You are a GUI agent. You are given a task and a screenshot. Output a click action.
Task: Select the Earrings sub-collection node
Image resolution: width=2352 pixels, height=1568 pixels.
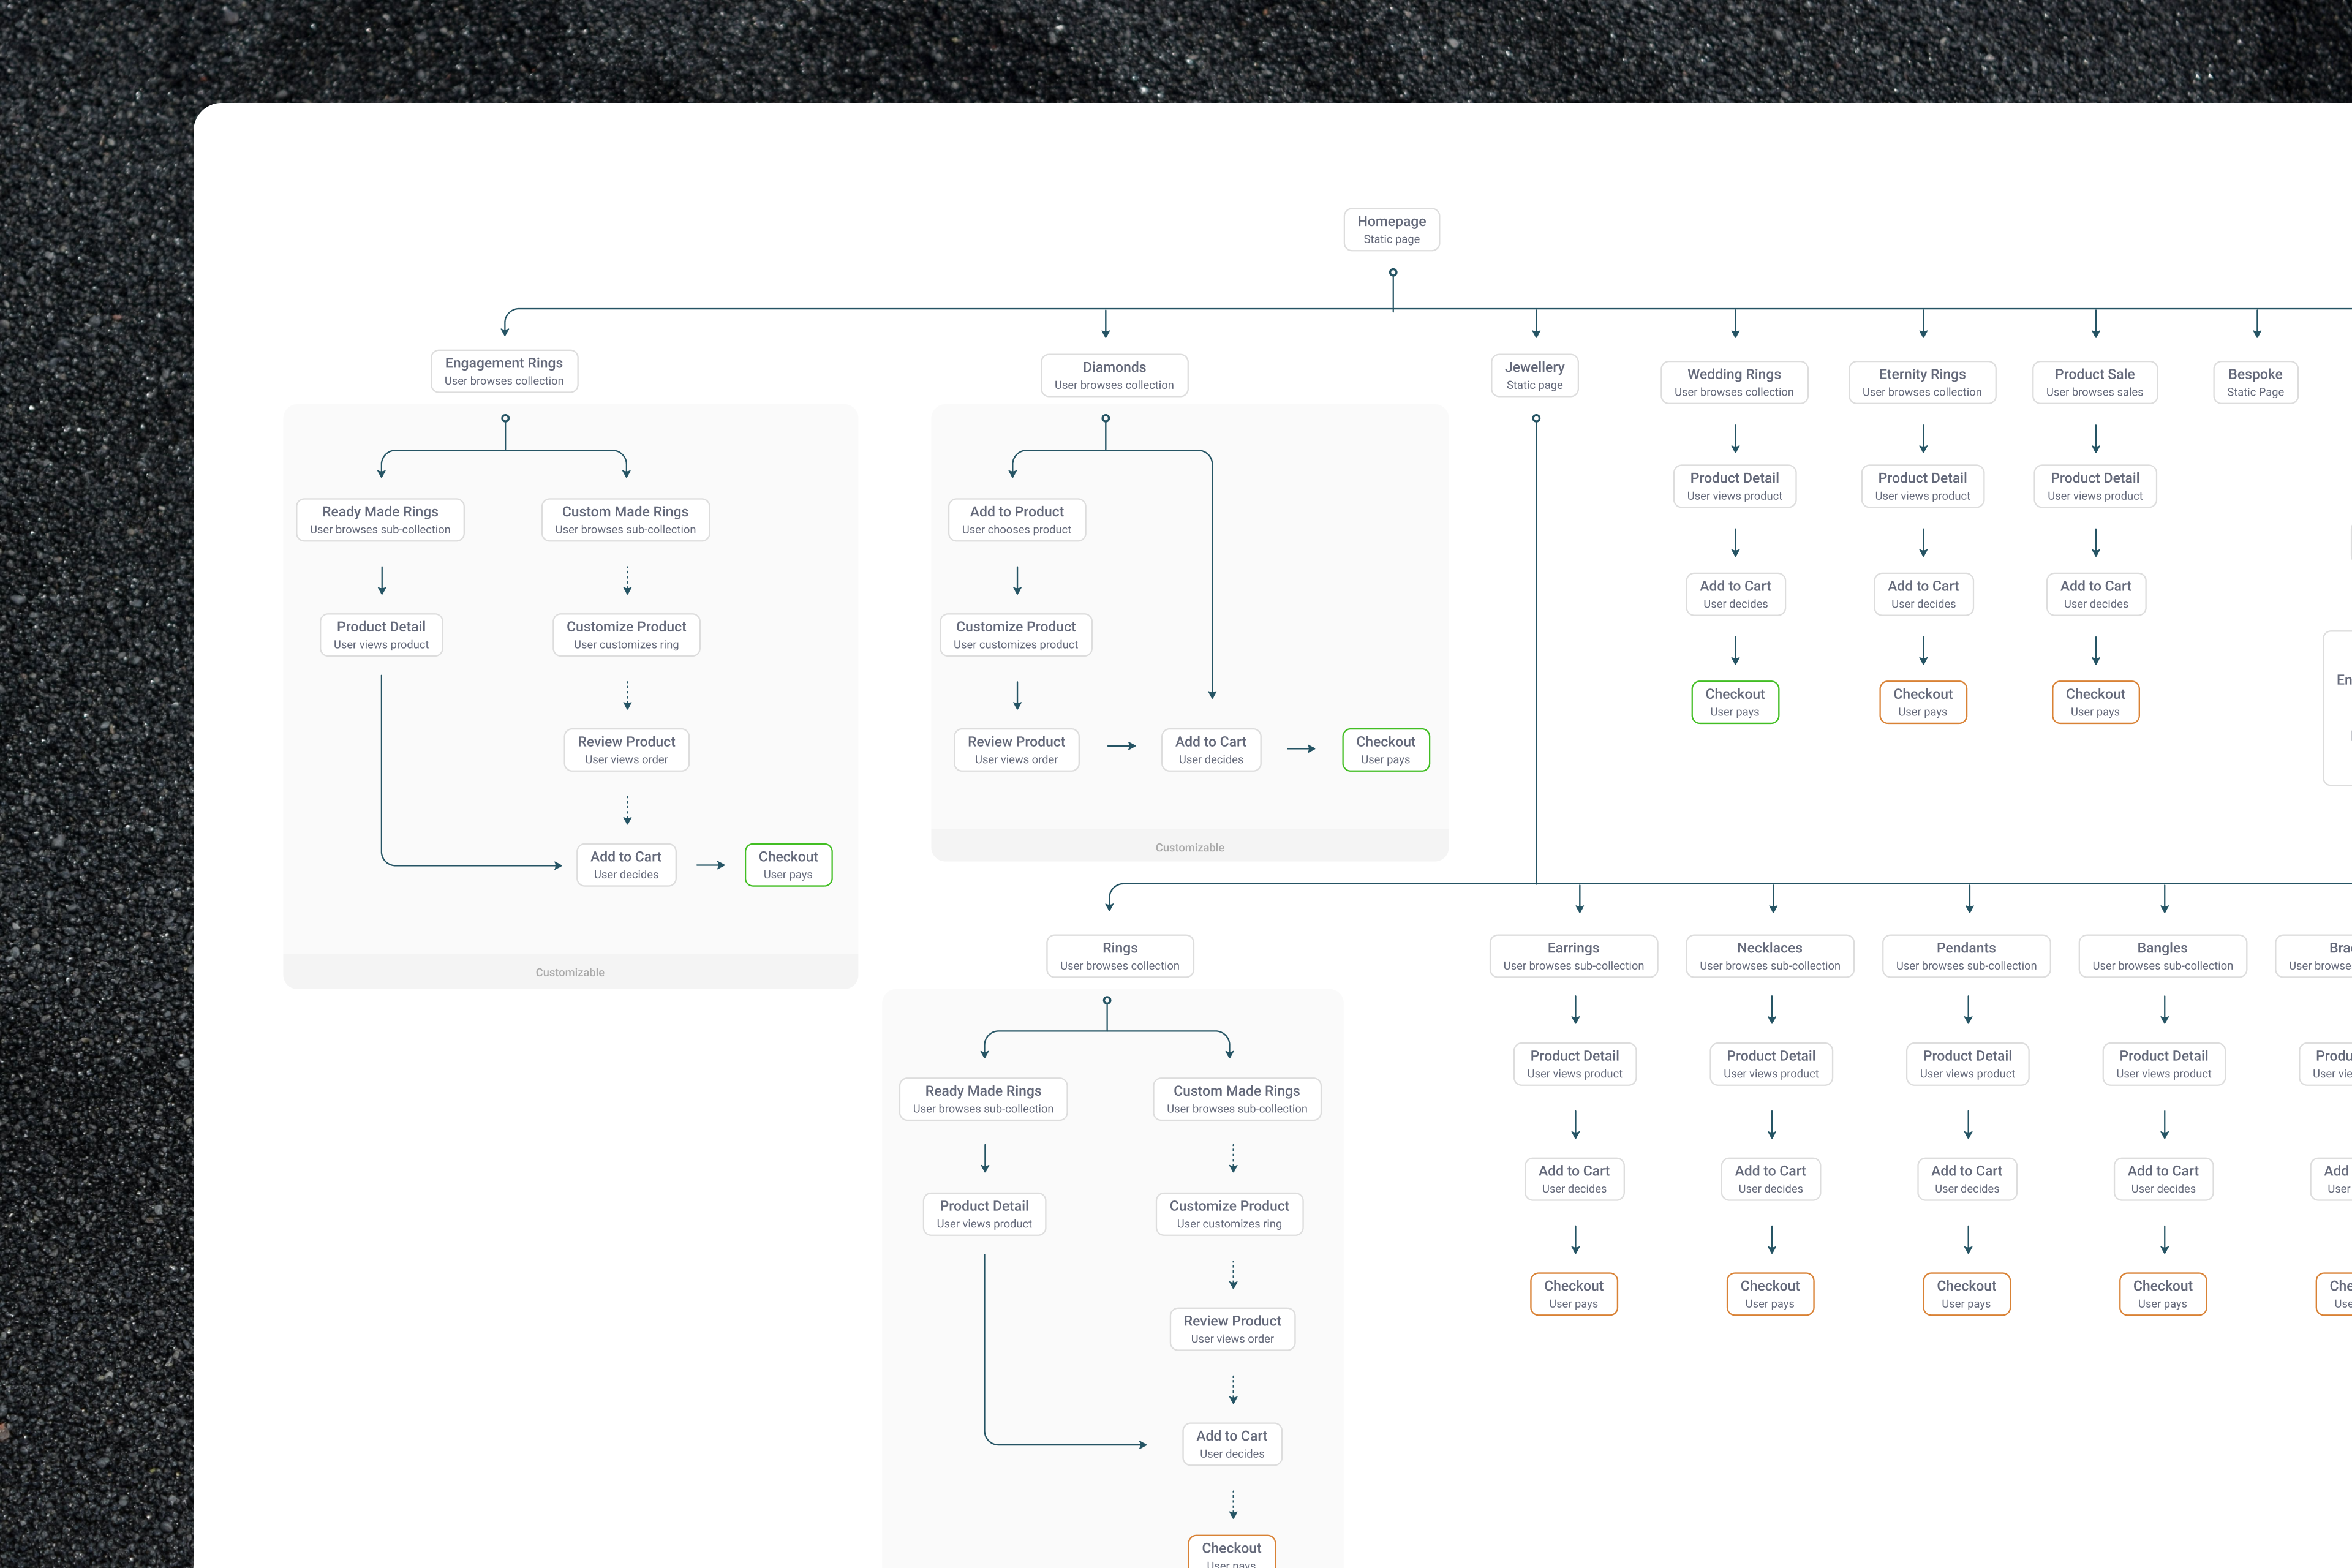(1573, 956)
